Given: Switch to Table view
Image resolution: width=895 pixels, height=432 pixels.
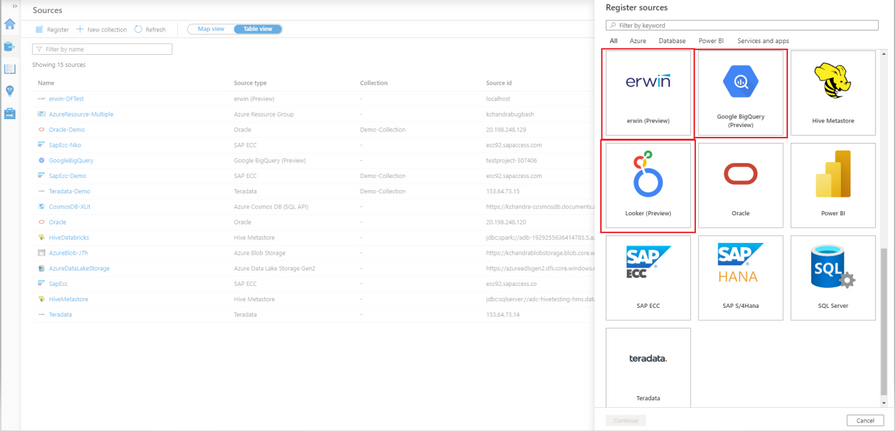Looking at the screenshot, I should point(258,29).
